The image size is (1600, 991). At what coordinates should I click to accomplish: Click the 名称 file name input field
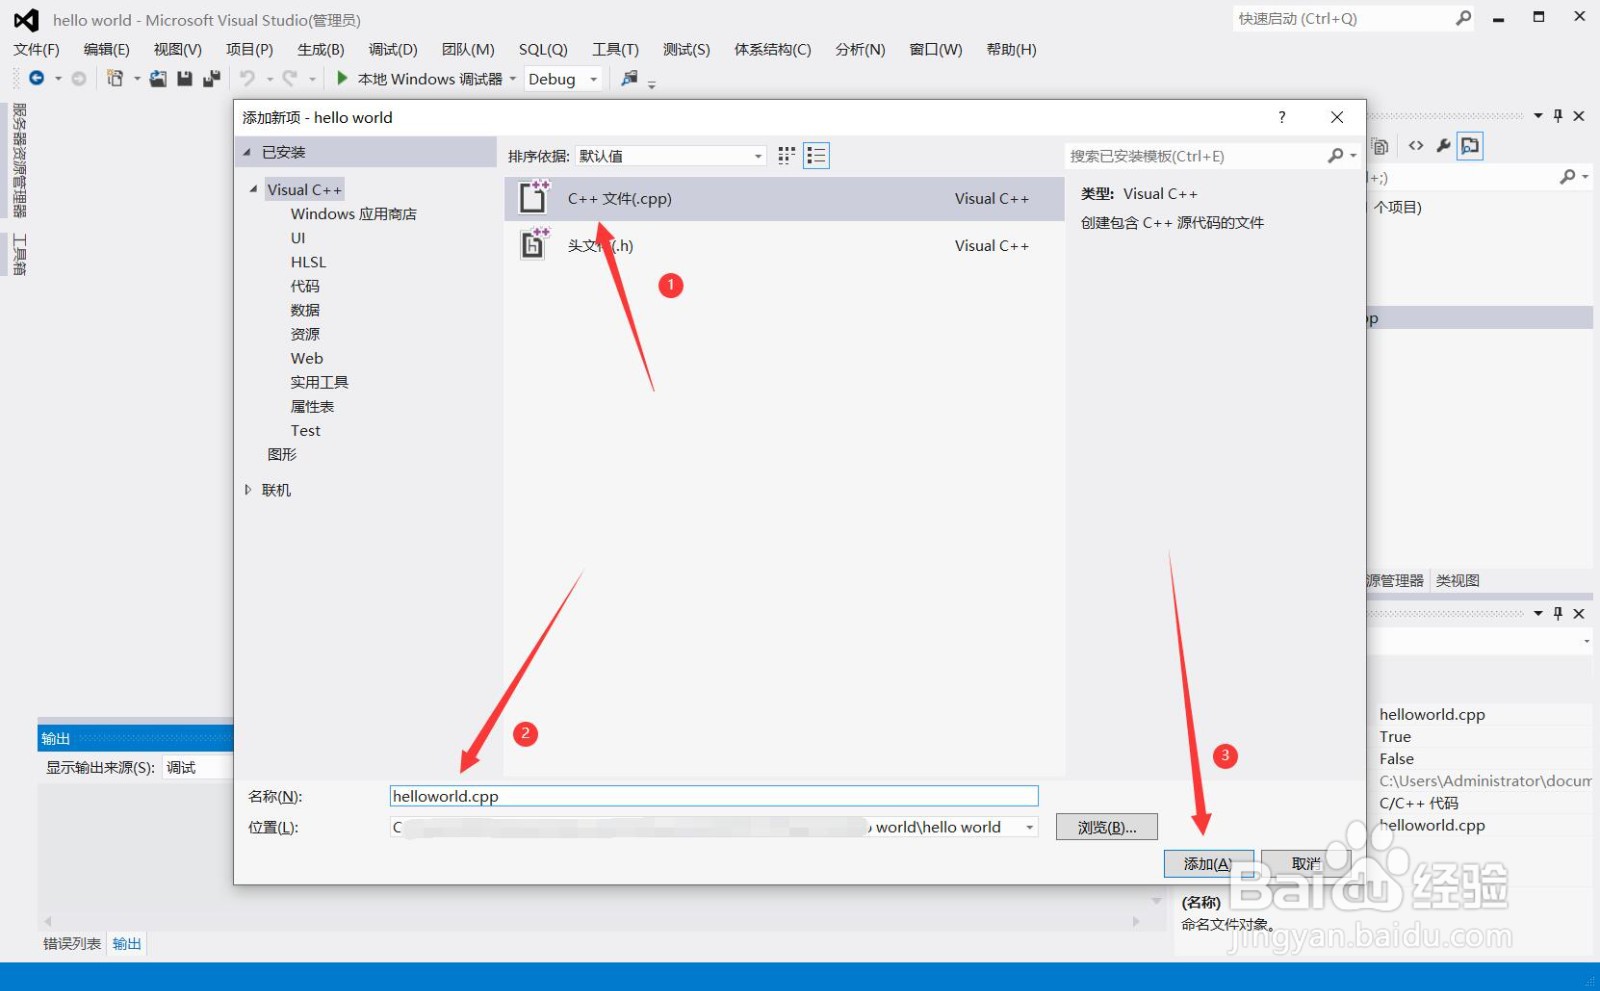[x=714, y=796]
